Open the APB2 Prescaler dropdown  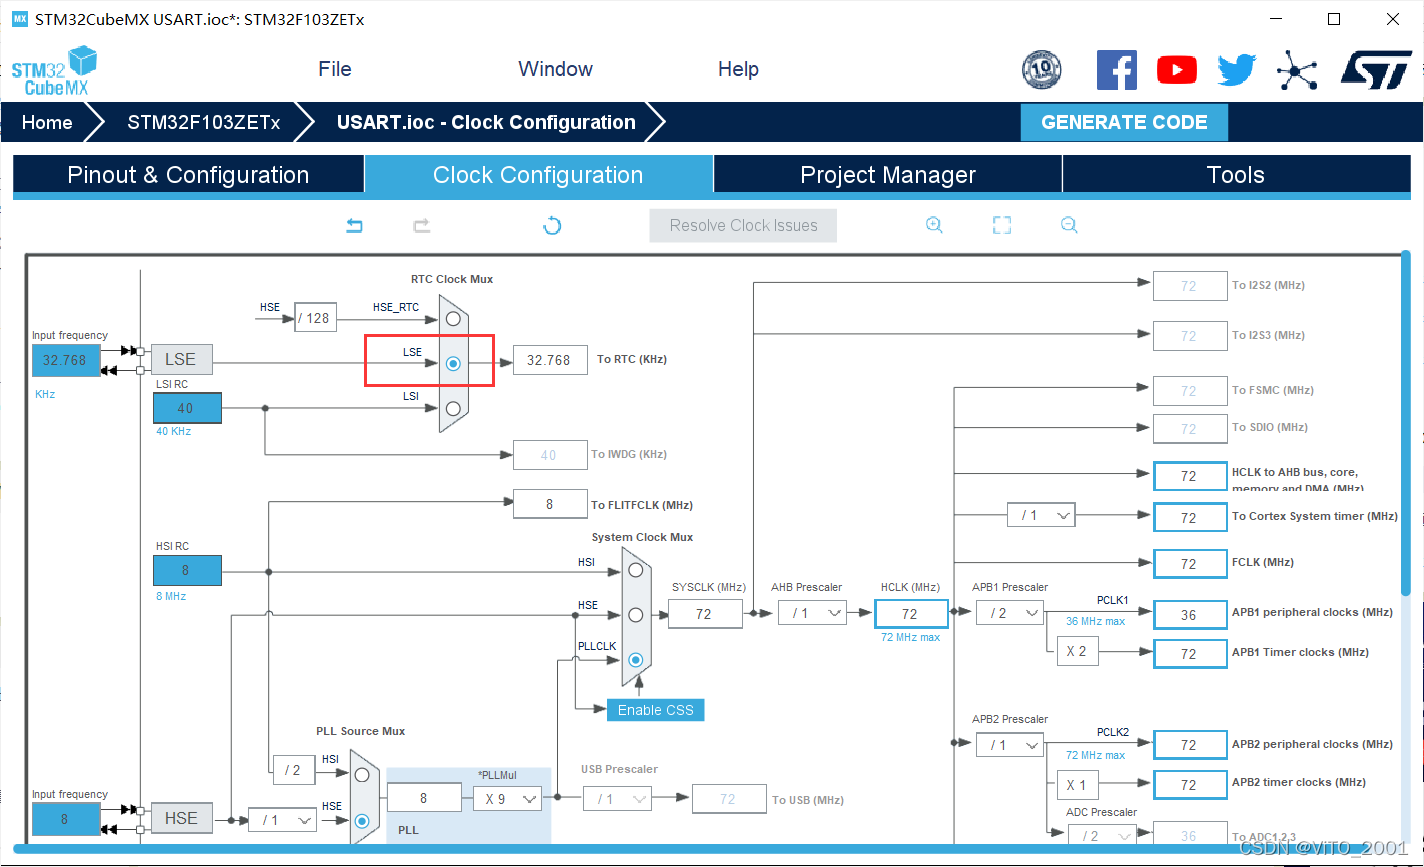point(1010,745)
